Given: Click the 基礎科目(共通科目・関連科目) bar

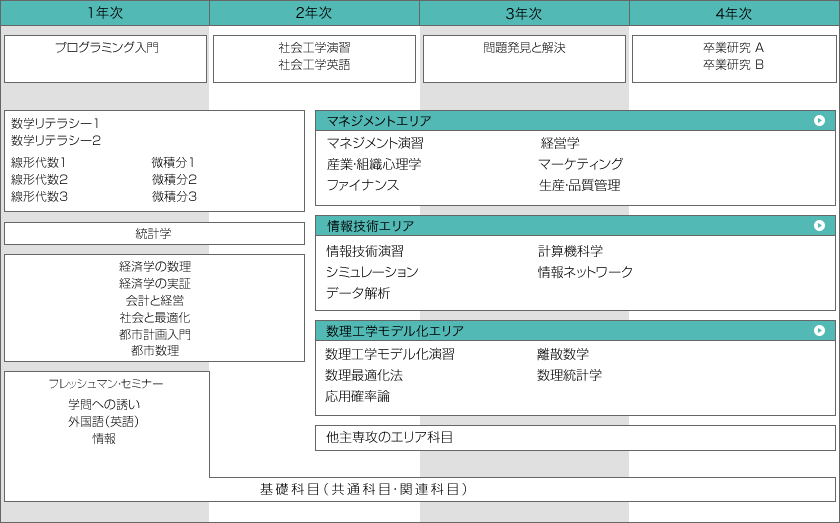Looking at the screenshot, I should [364, 489].
